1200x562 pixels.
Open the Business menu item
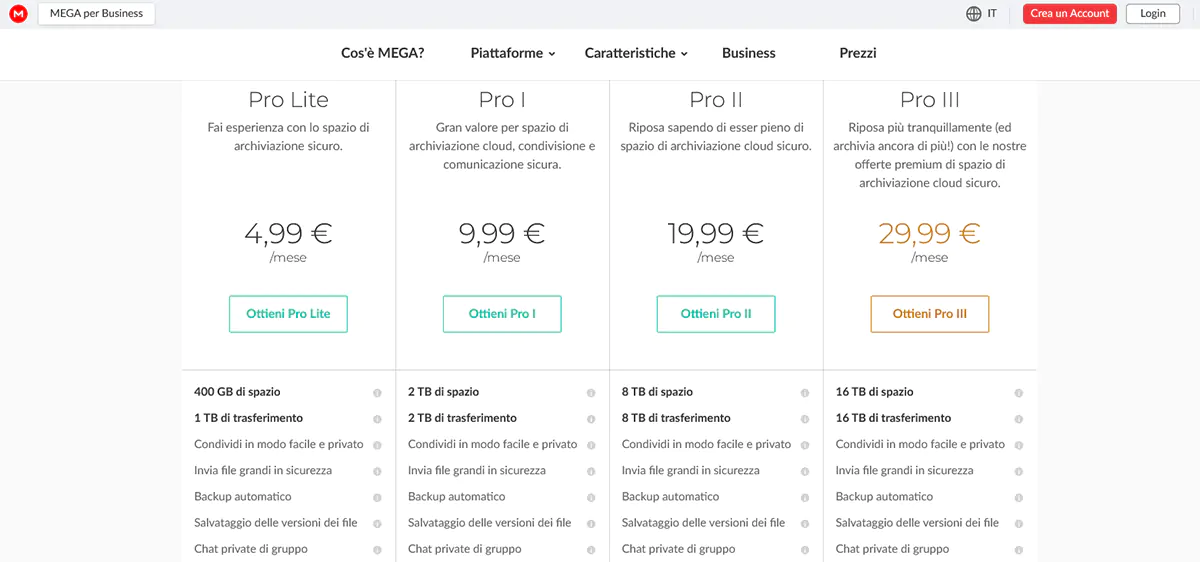click(x=748, y=53)
